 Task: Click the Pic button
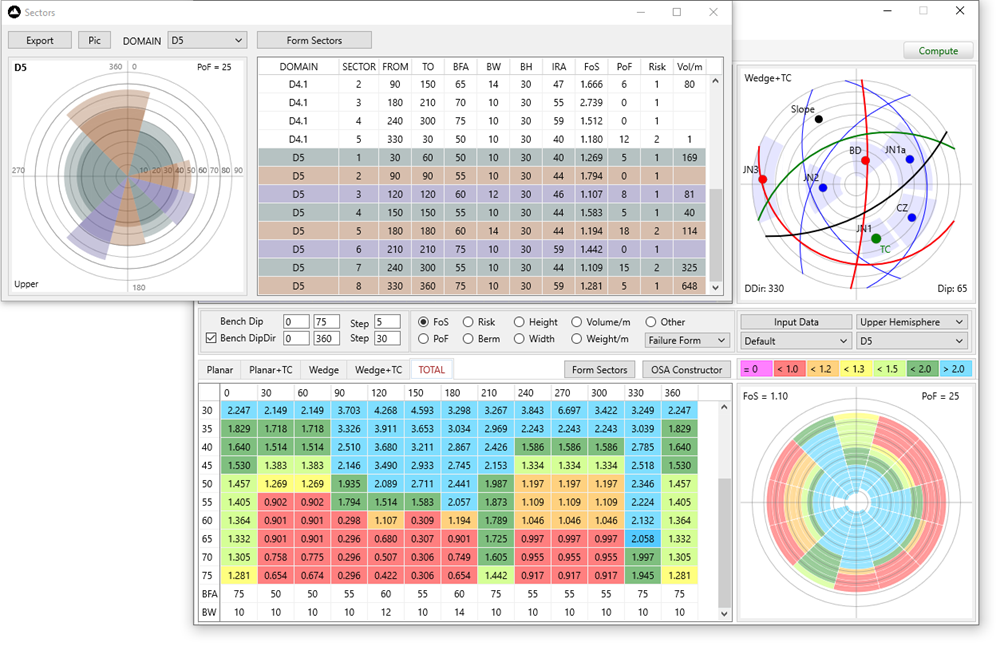94,40
